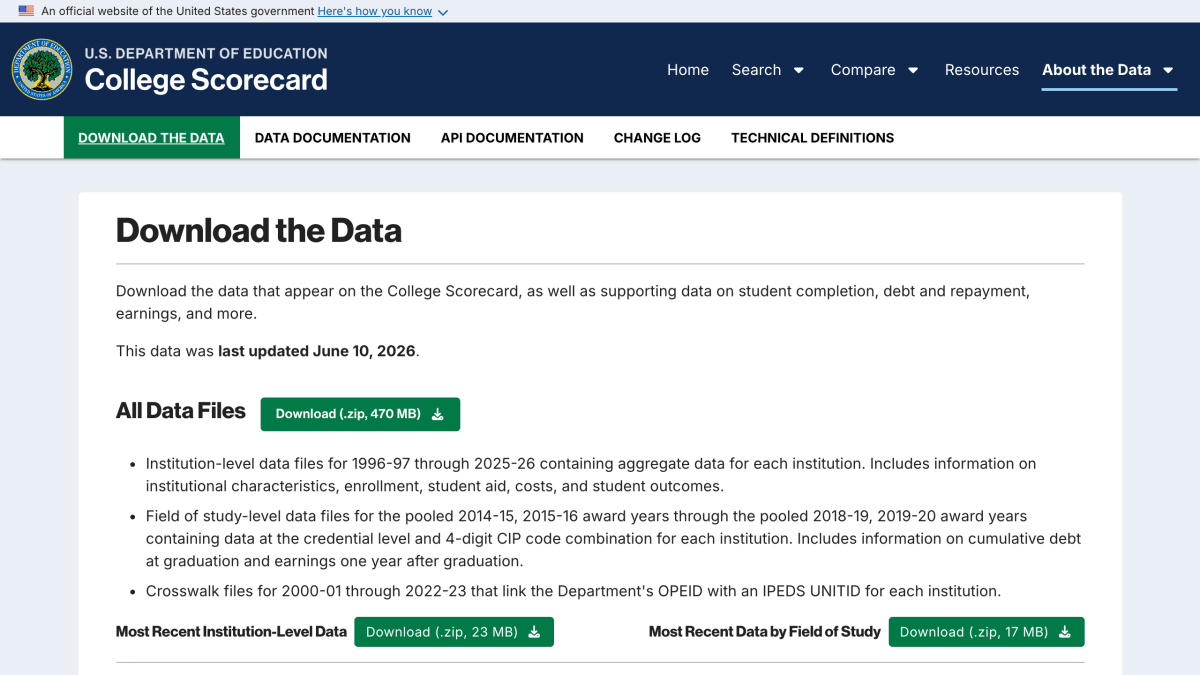Open the Technical Definitions tab

coord(813,138)
